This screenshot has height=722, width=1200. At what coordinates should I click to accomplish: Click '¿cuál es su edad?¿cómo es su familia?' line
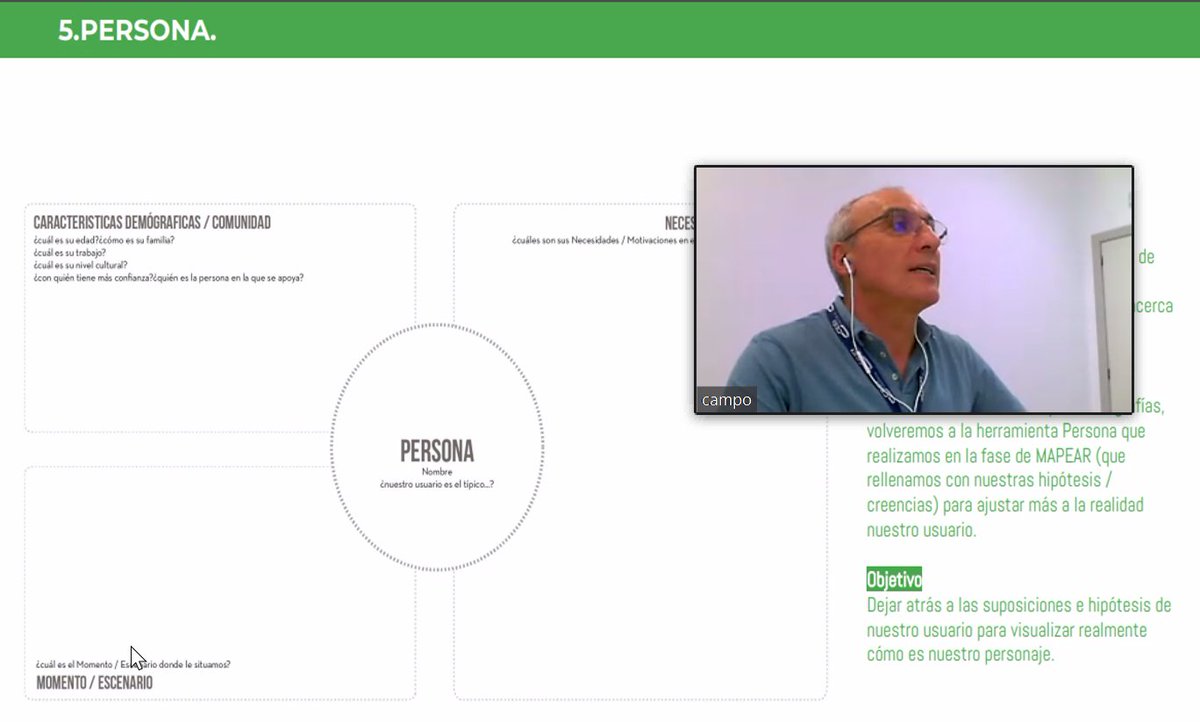point(104,241)
